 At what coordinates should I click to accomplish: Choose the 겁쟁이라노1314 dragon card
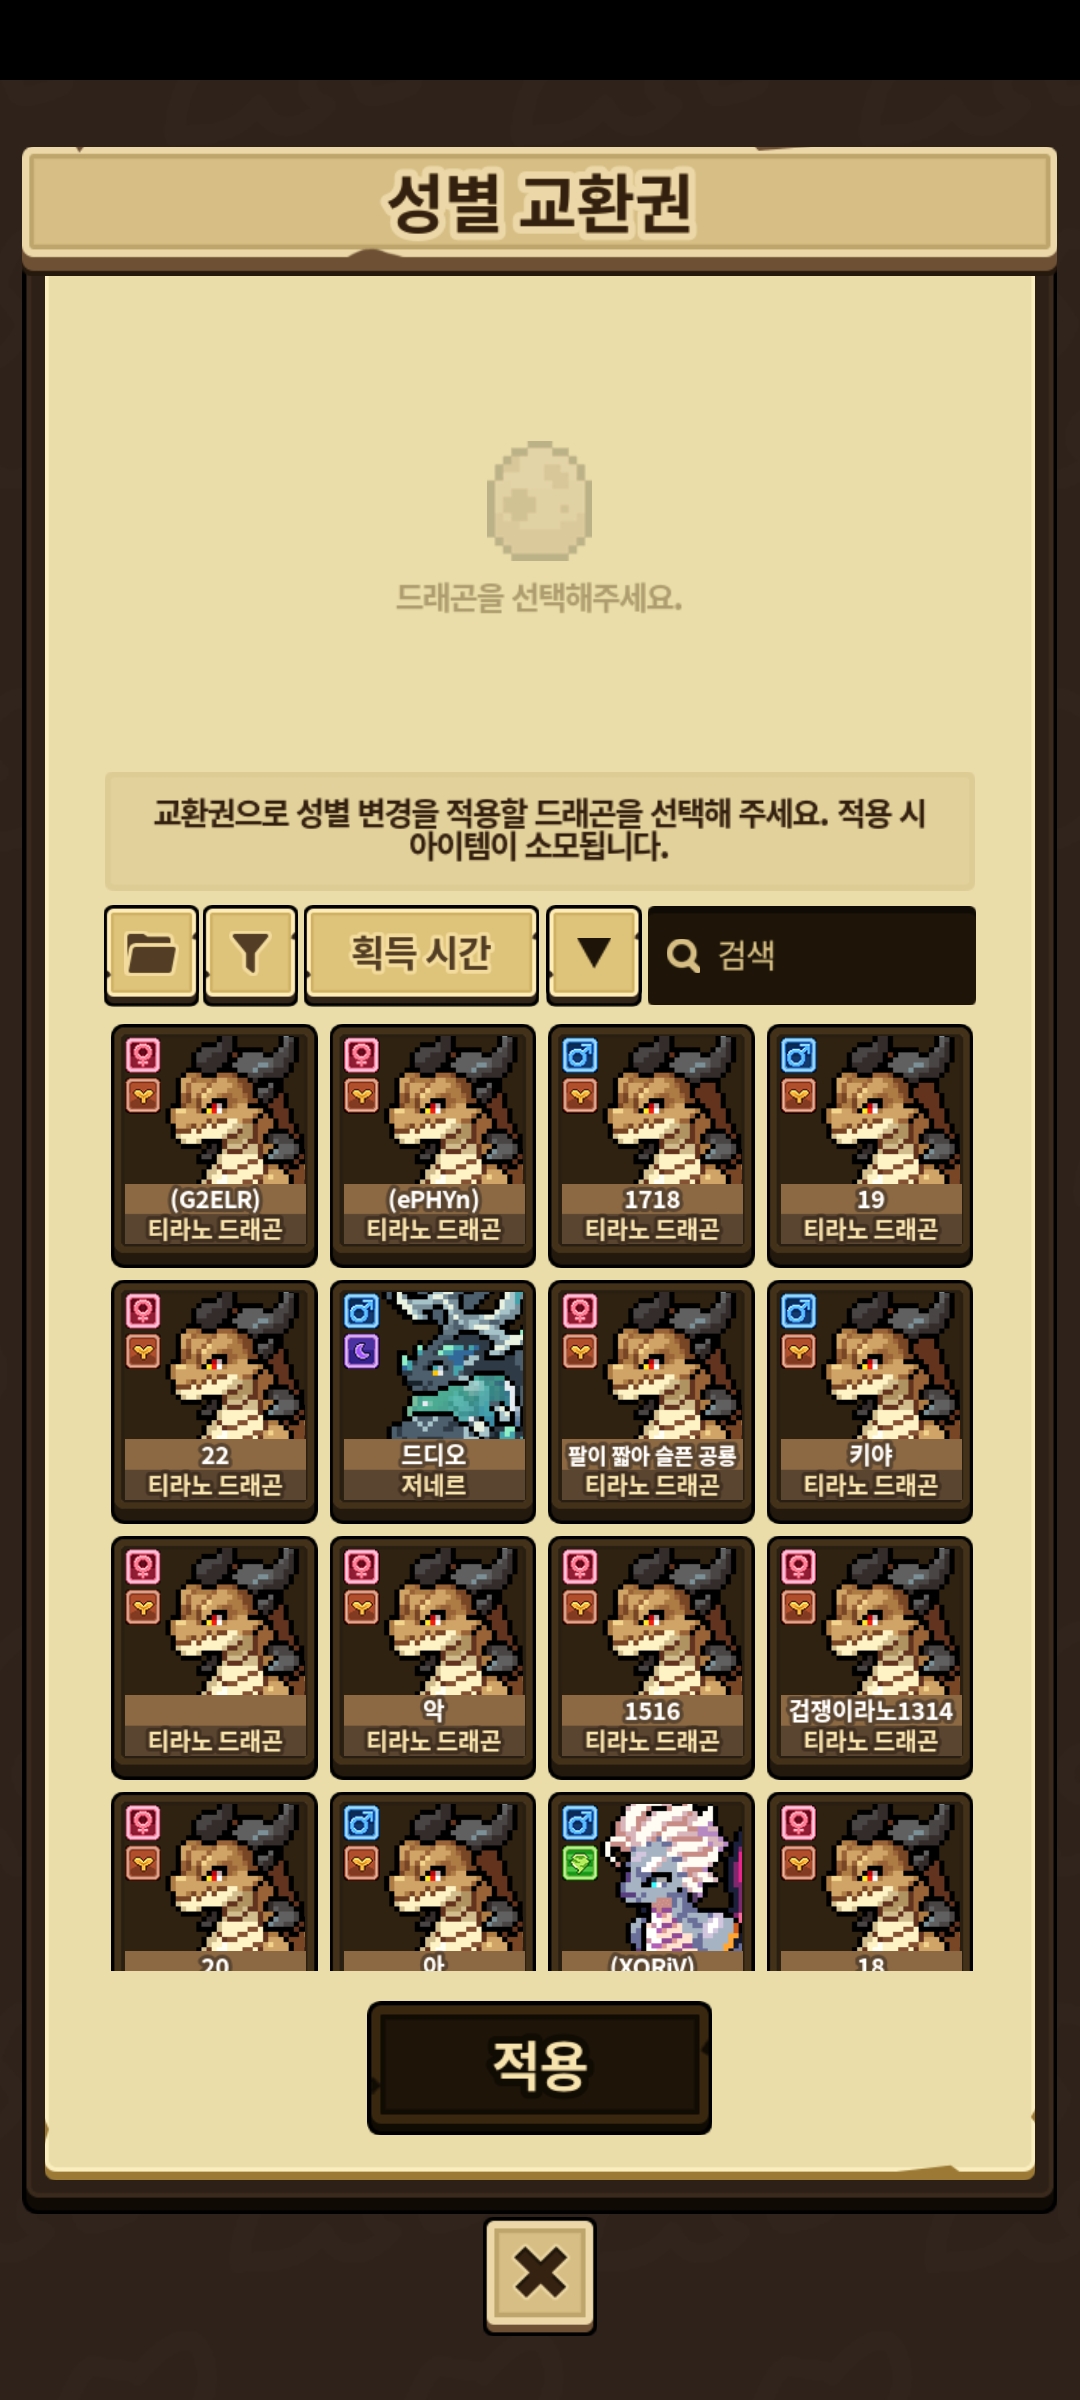point(870,1657)
